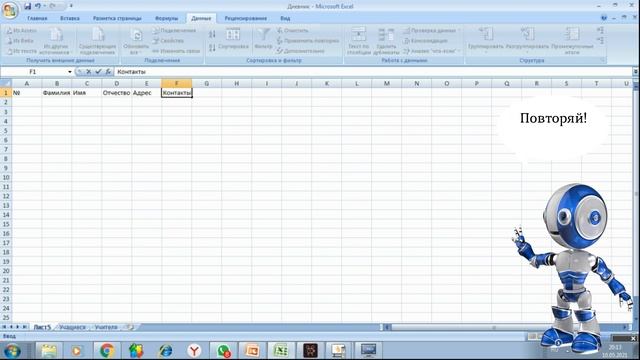Viewport: 640px width, 360px height.
Task: Open connection Свойства
Action: pos(168,41)
